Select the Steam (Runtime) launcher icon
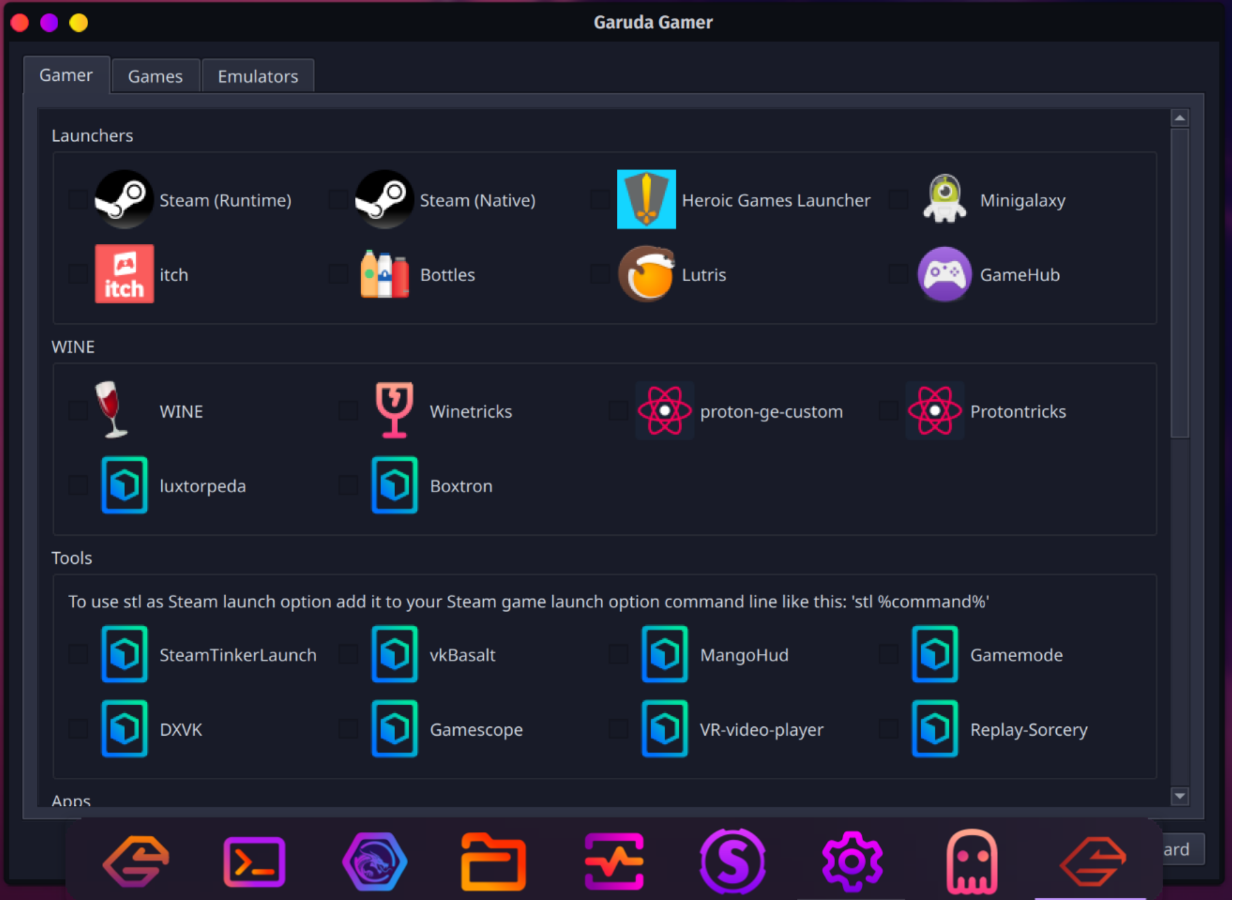Image resolution: width=1233 pixels, height=900 pixels. pyautogui.click(x=124, y=199)
